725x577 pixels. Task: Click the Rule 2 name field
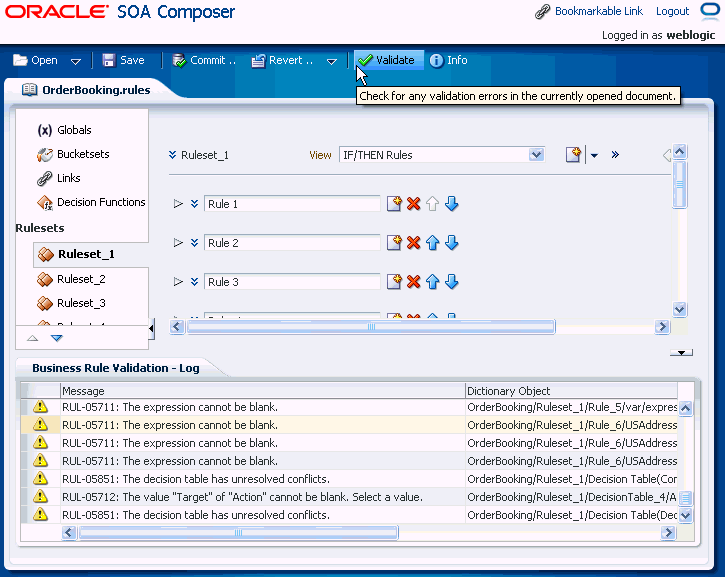tap(292, 243)
